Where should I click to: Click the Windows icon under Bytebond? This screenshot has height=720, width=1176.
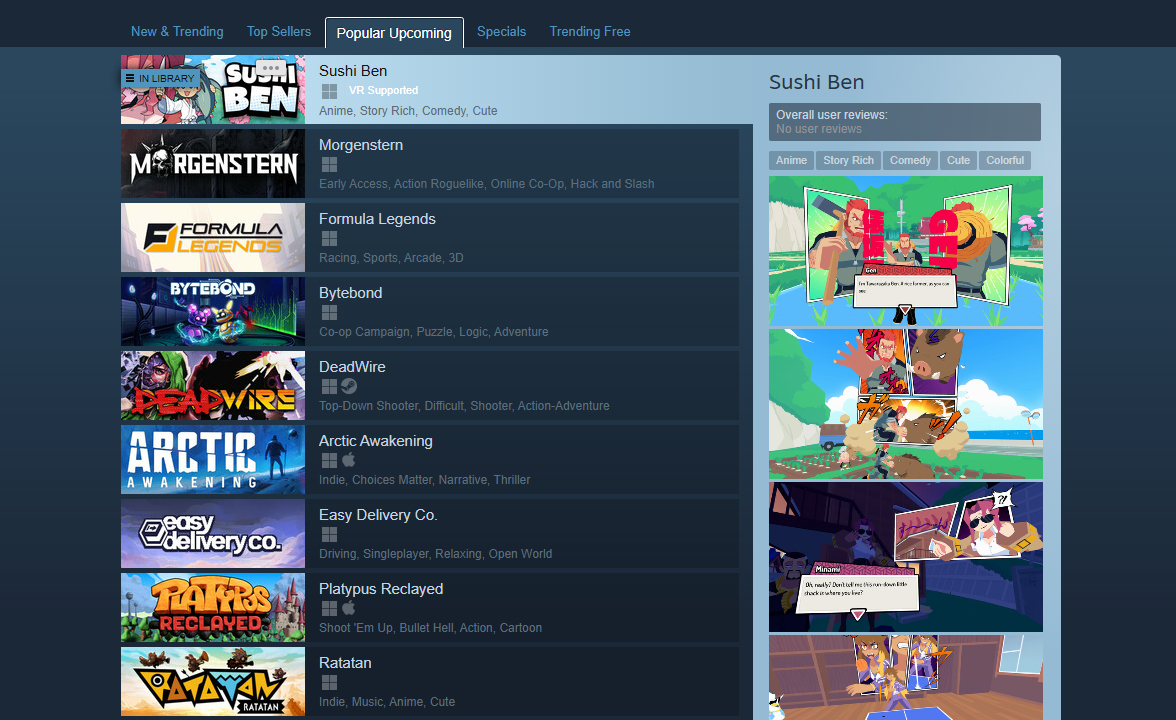point(329,313)
